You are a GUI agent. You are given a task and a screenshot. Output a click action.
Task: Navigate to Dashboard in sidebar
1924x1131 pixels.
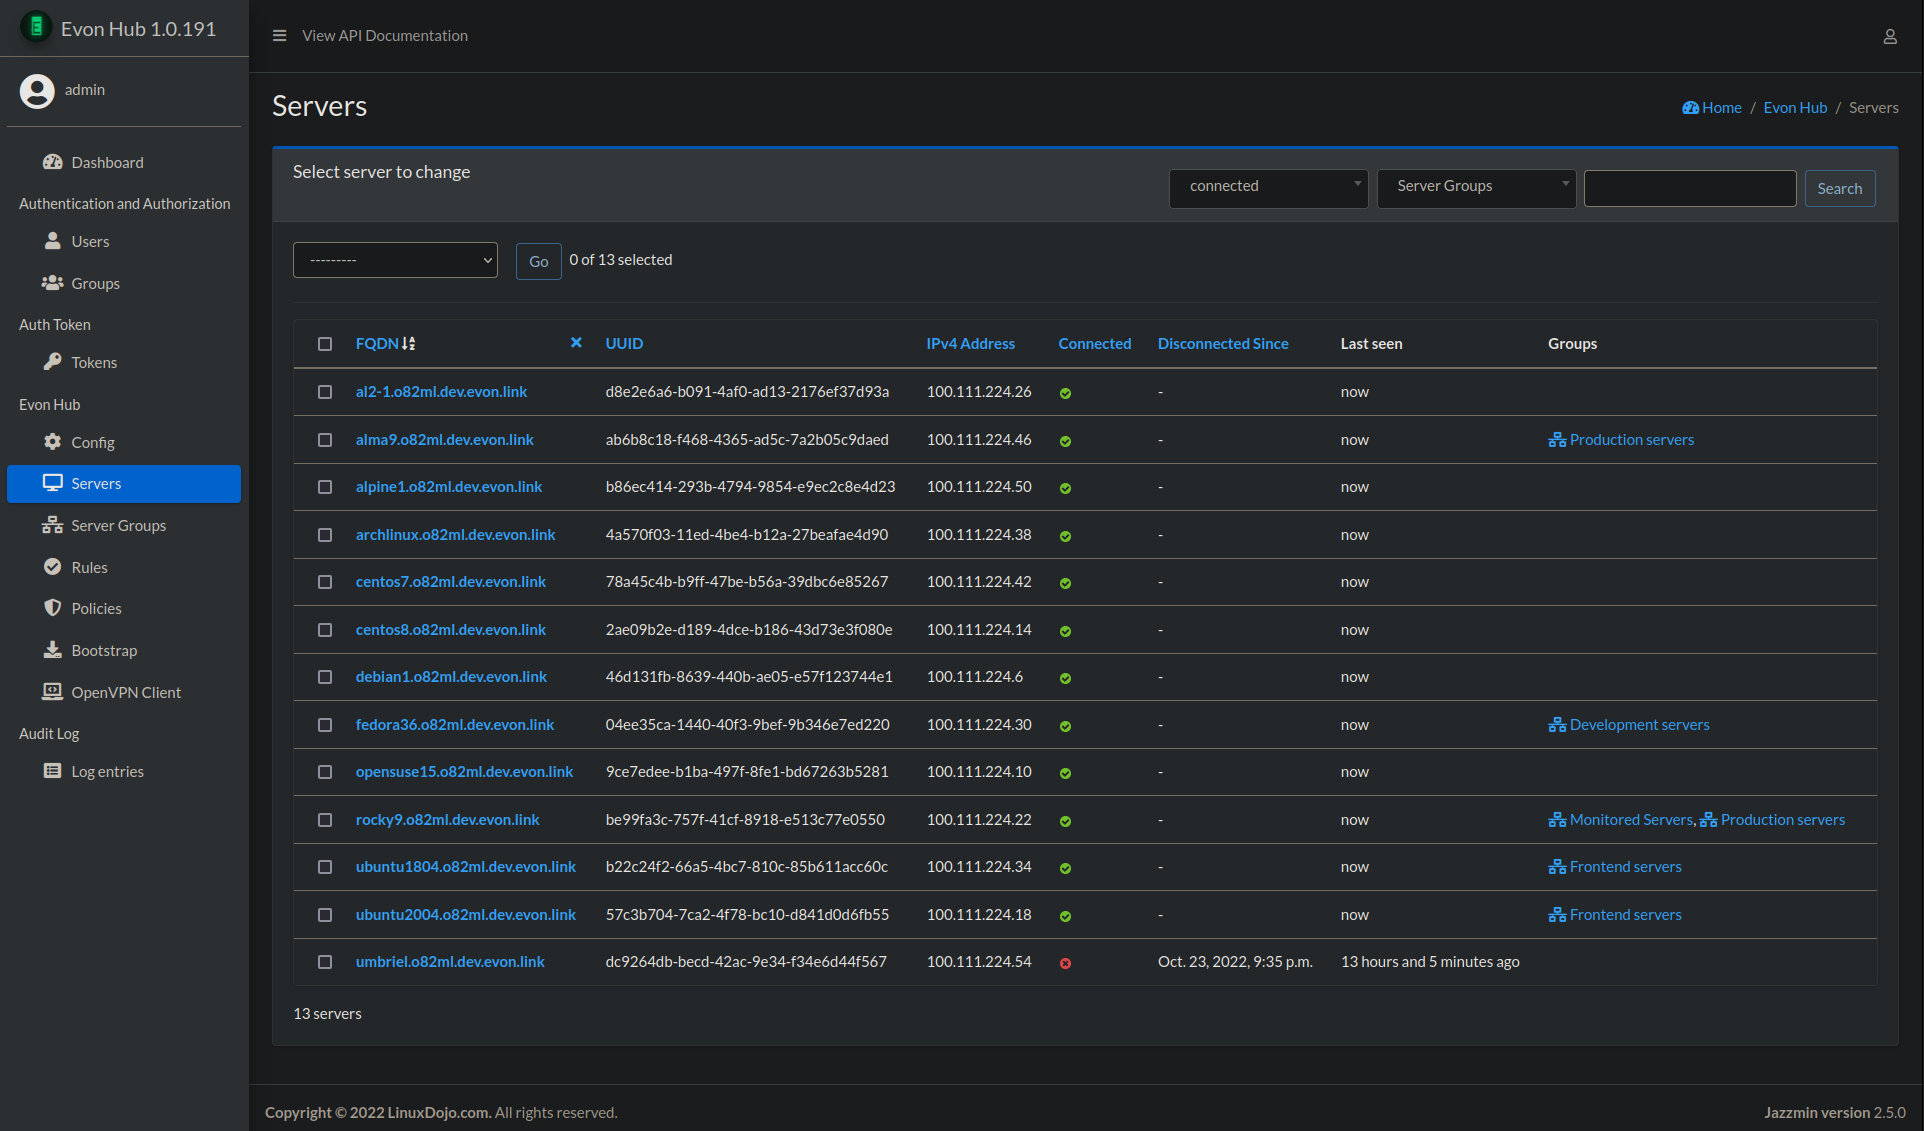click(x=124, y=162)
